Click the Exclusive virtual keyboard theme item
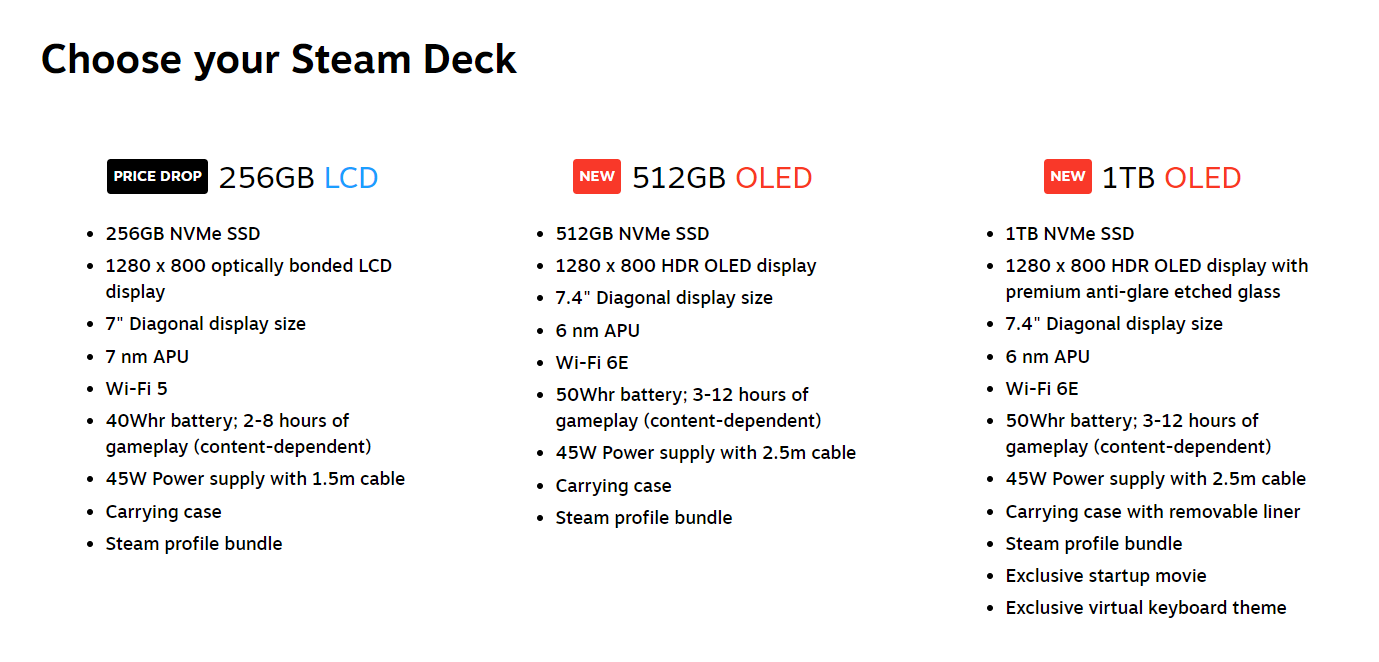The width and height of the screenshot is (1379, 662). tap(1146, 608)
